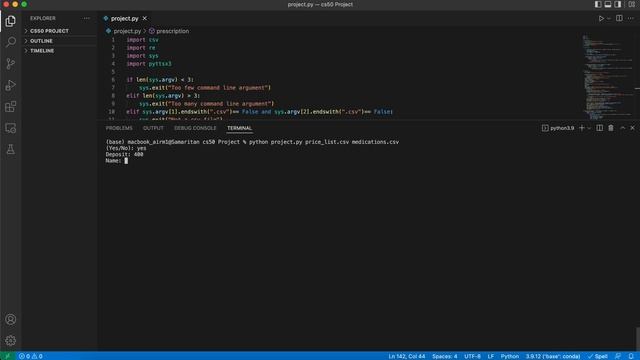Toggle the Spell checker status item

pyautogui.click(x=598, y=356)
